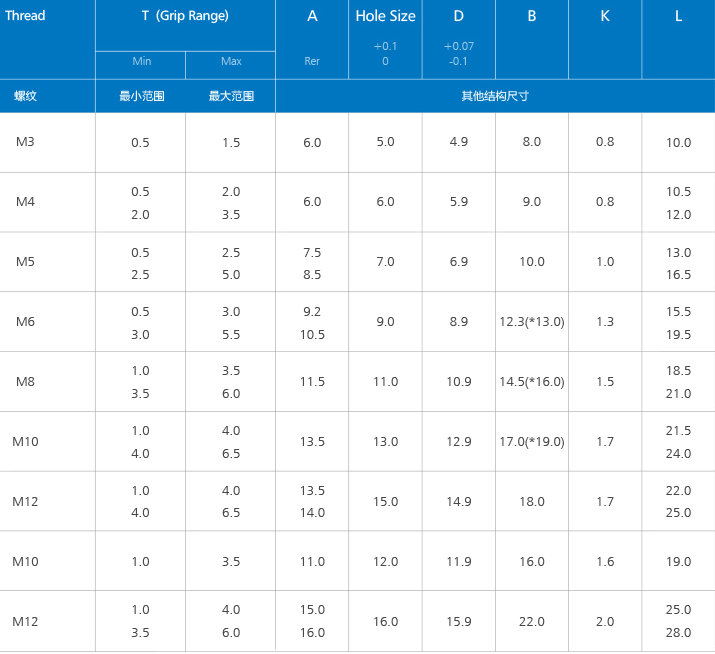This screenshot has height=654, width=715.
Task: Click the Thread column header
Action: click(25, 16)
